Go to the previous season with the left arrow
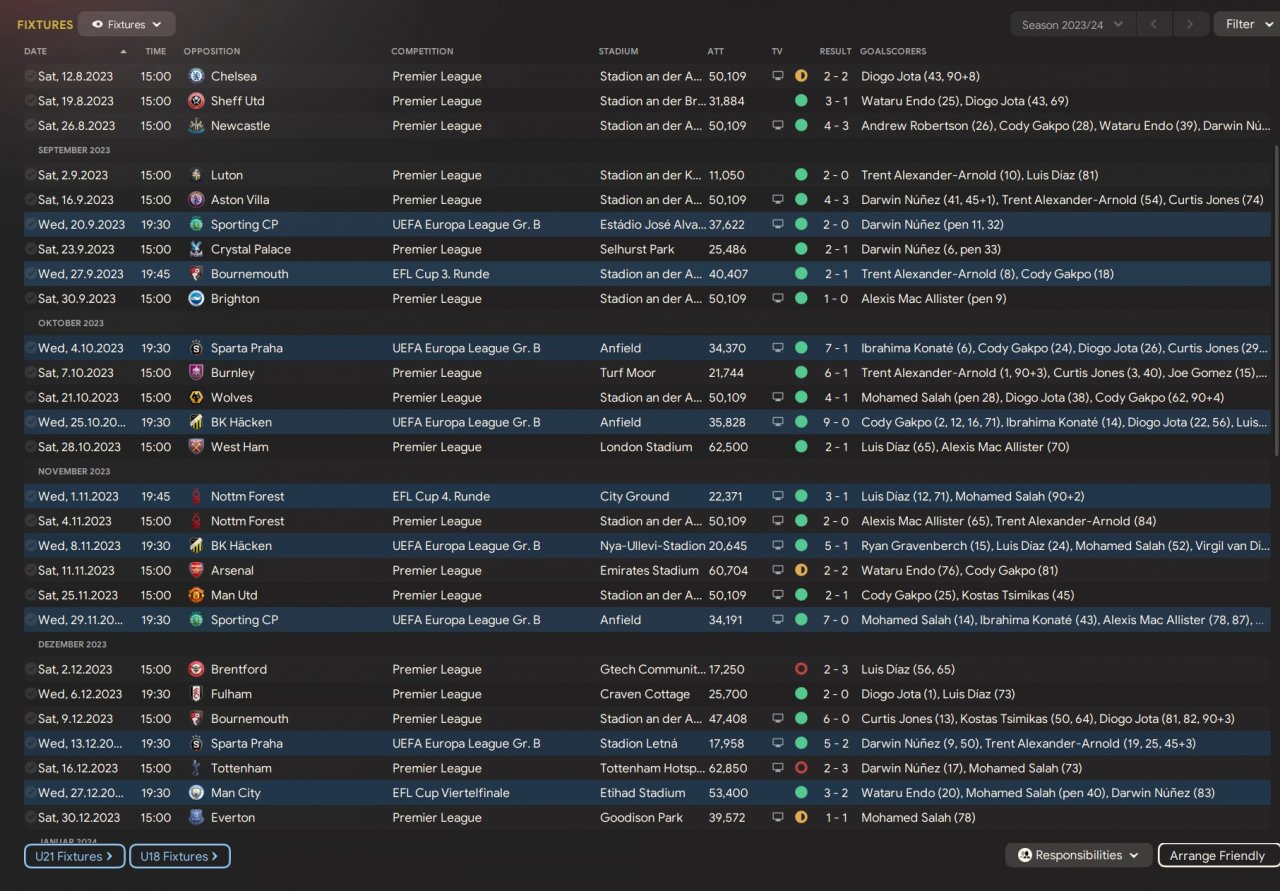1280x891 pixels. [1153, 25]
